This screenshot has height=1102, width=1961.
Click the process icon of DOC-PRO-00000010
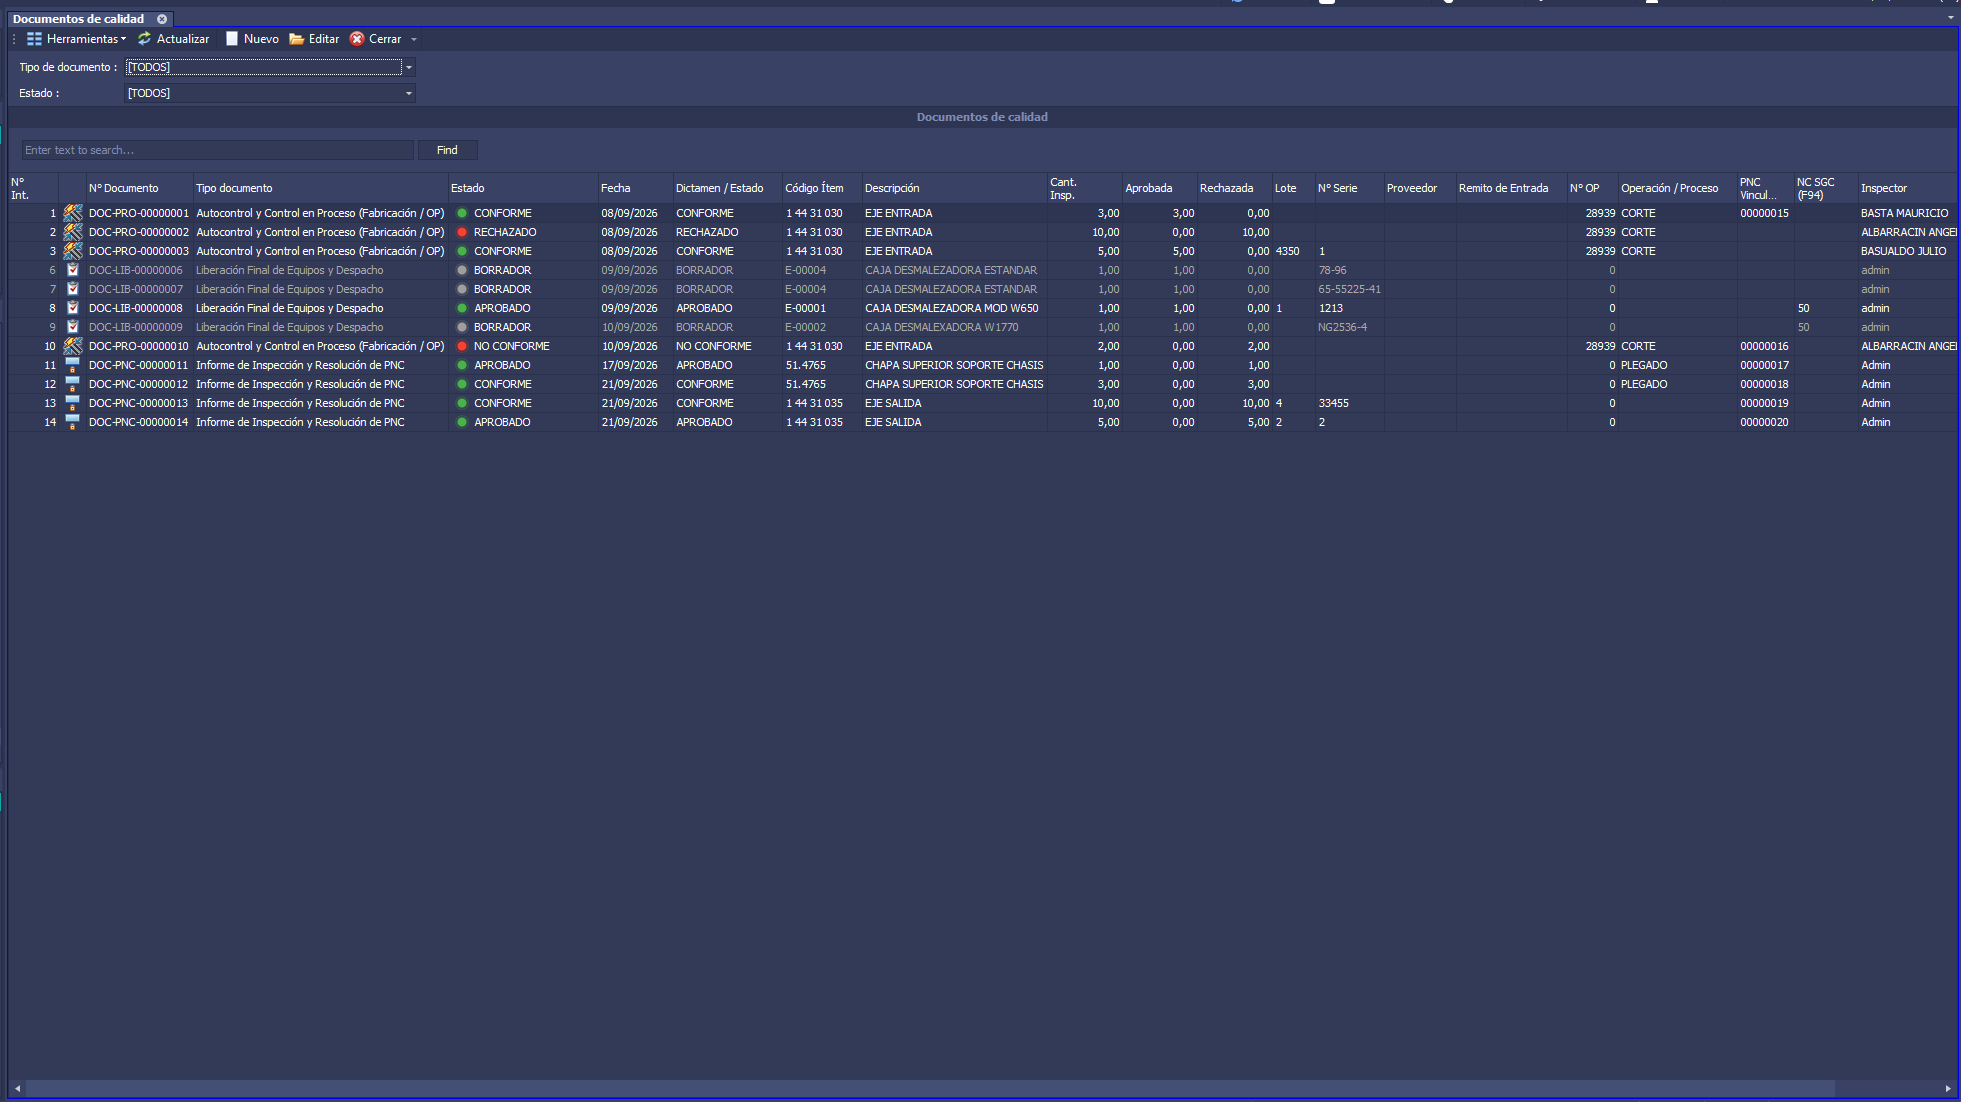tap(73, 346)
